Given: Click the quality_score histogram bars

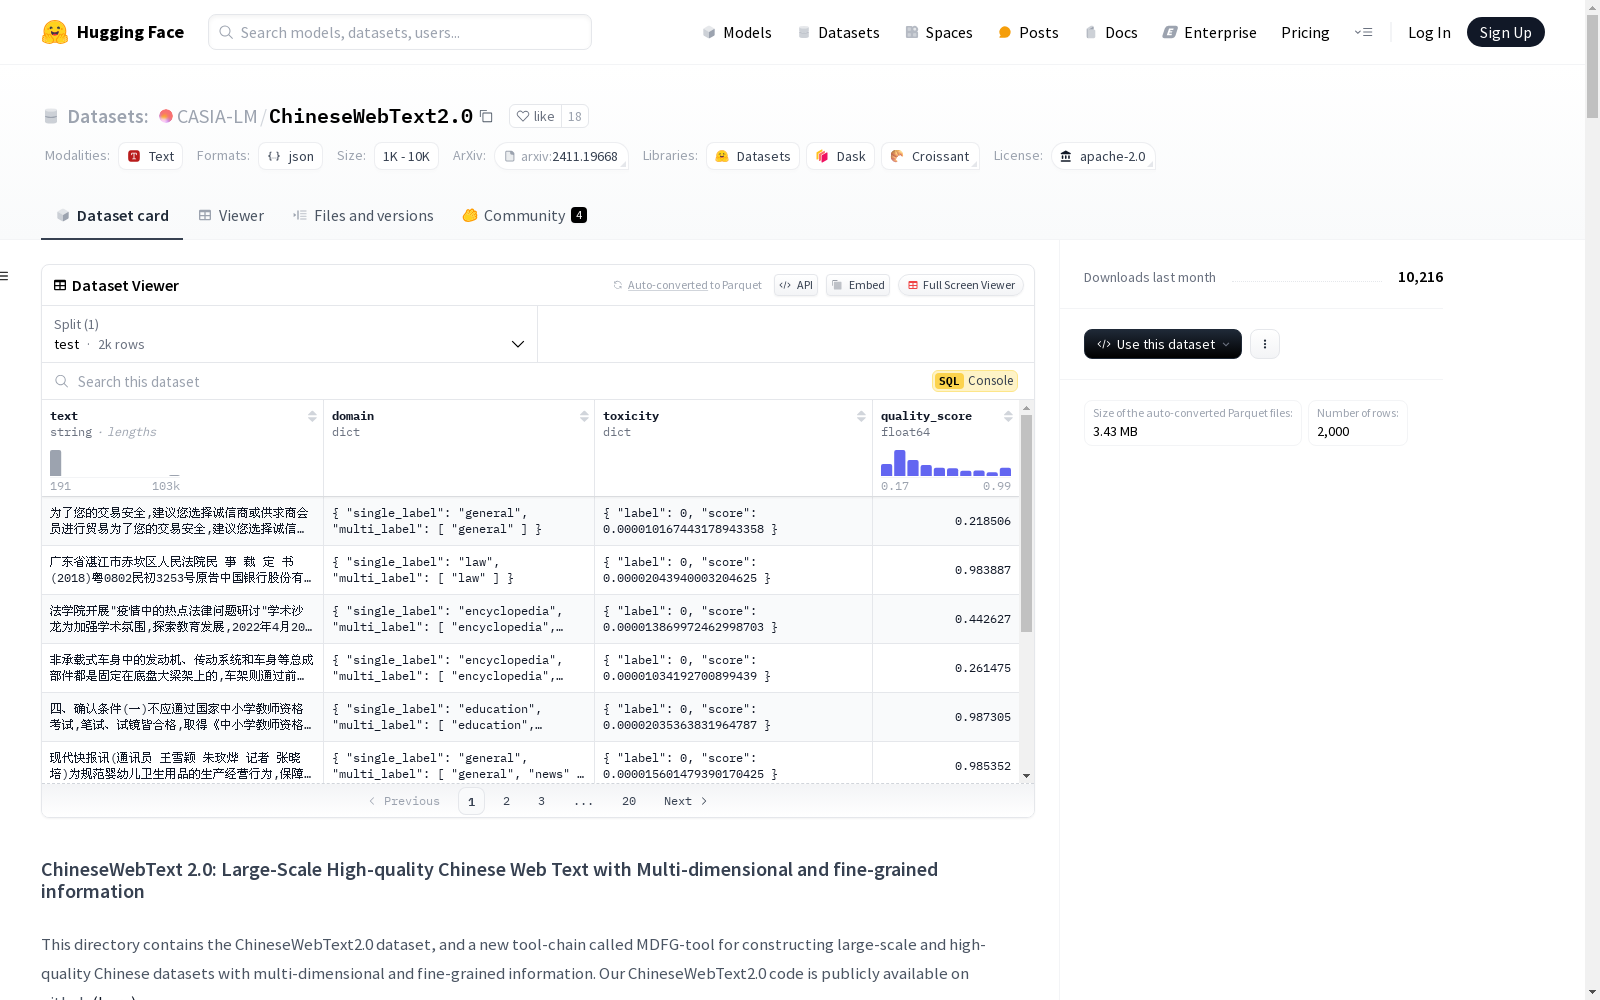Looking at the screenshot, I should pos(946,463).
